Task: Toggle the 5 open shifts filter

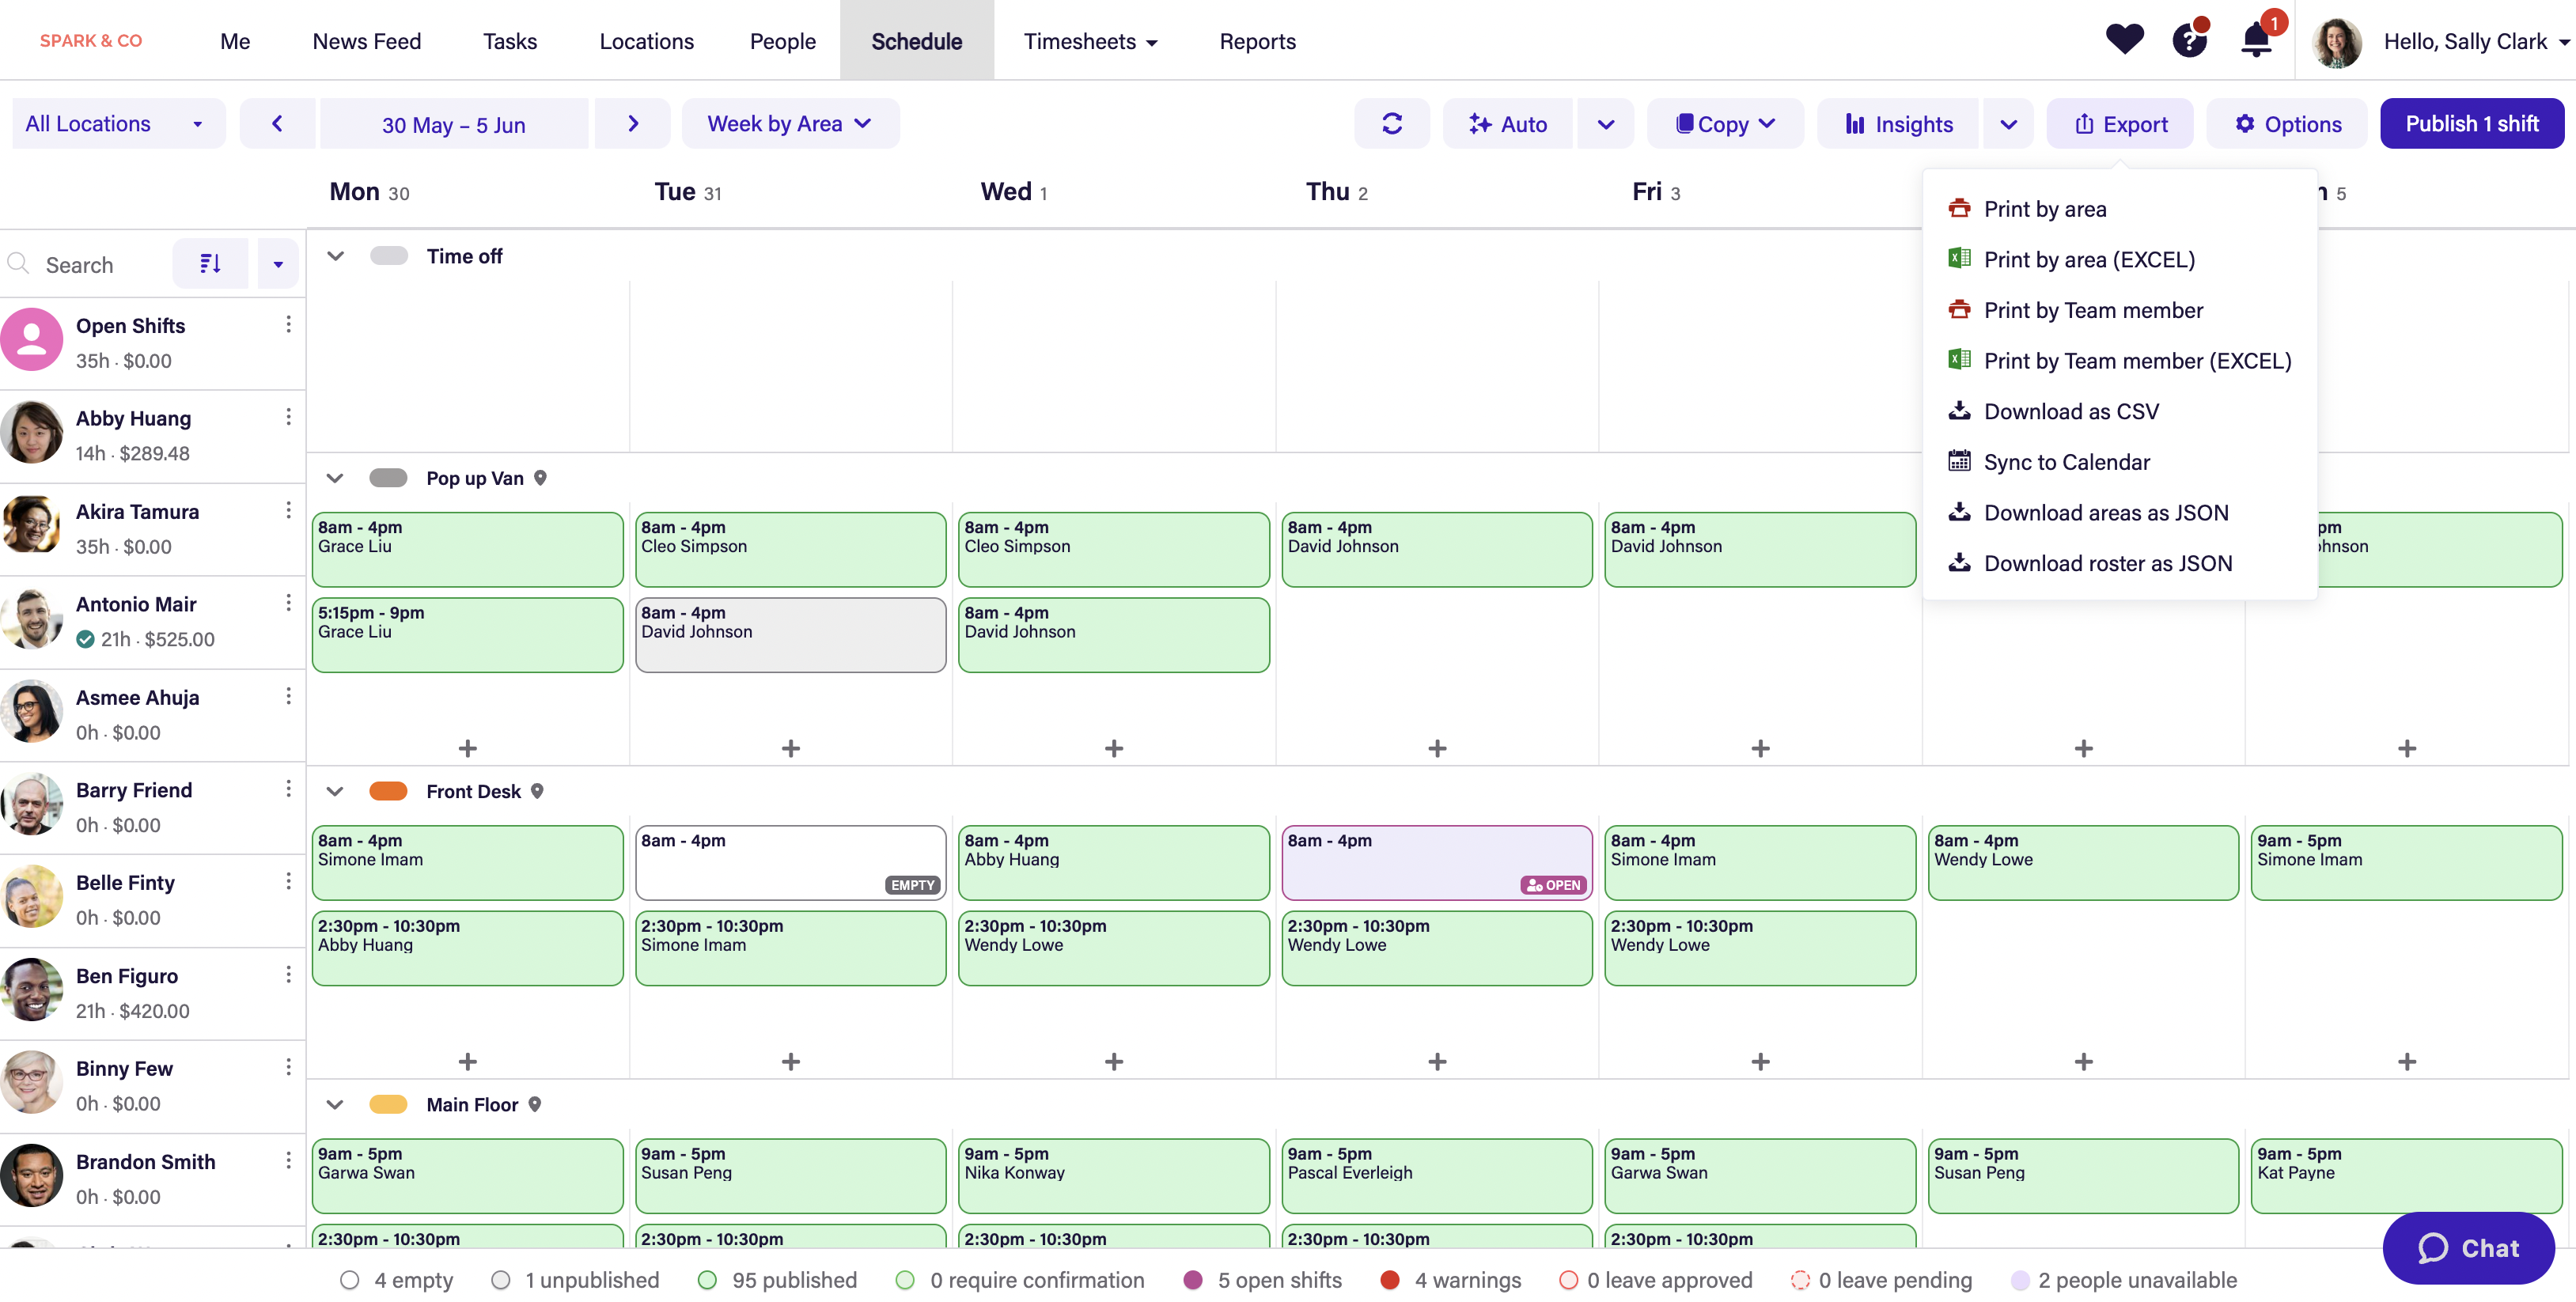Action: click(1263, 1280)
